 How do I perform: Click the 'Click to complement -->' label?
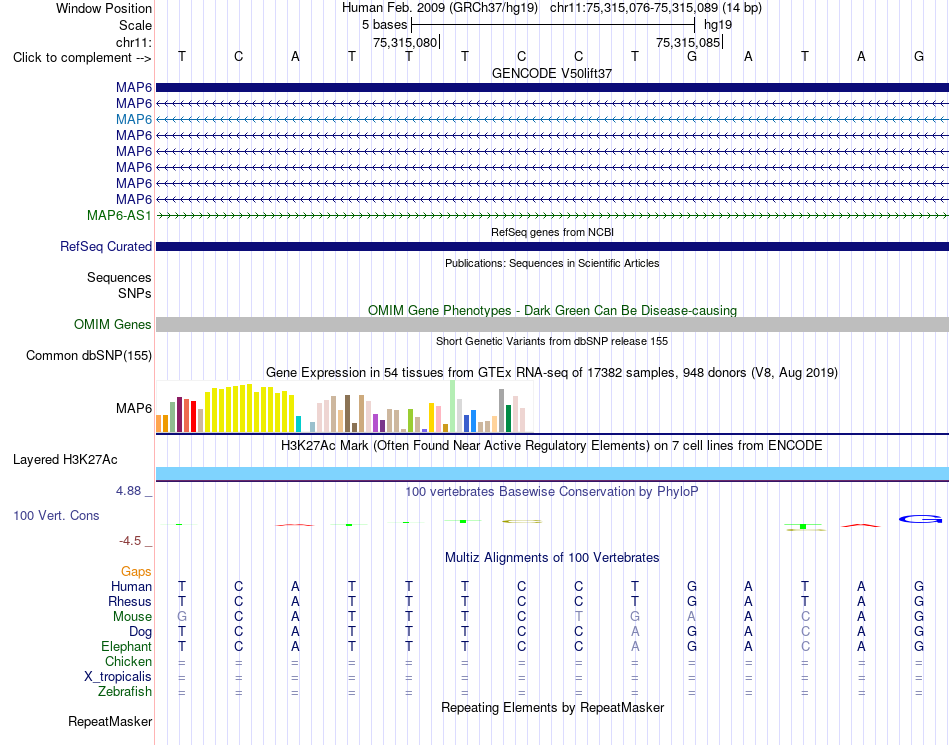click(82, 58)
